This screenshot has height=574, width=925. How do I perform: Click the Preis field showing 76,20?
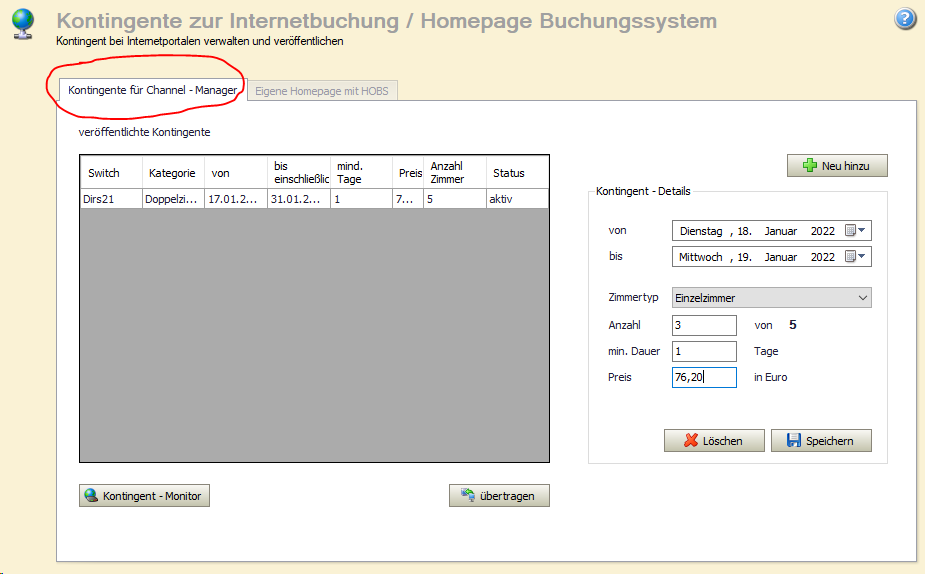(x=704, y=378)
